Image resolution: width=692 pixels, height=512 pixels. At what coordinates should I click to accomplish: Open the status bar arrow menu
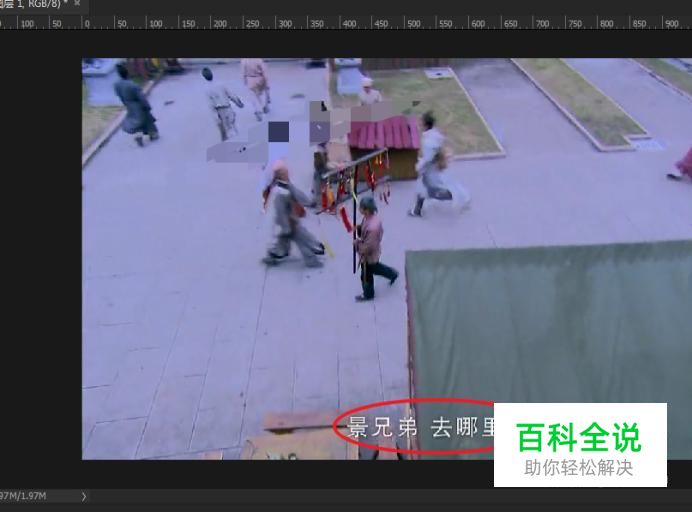tap(84, 497)
